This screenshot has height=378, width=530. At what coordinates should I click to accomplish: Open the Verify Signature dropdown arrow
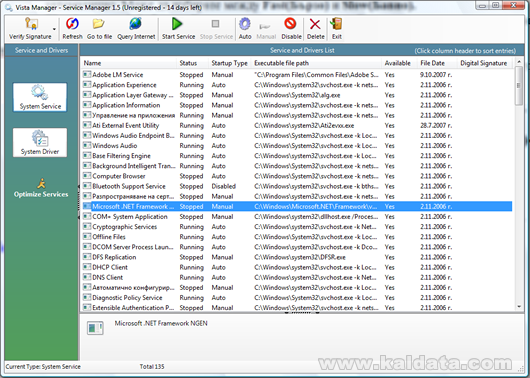point(54,29)
